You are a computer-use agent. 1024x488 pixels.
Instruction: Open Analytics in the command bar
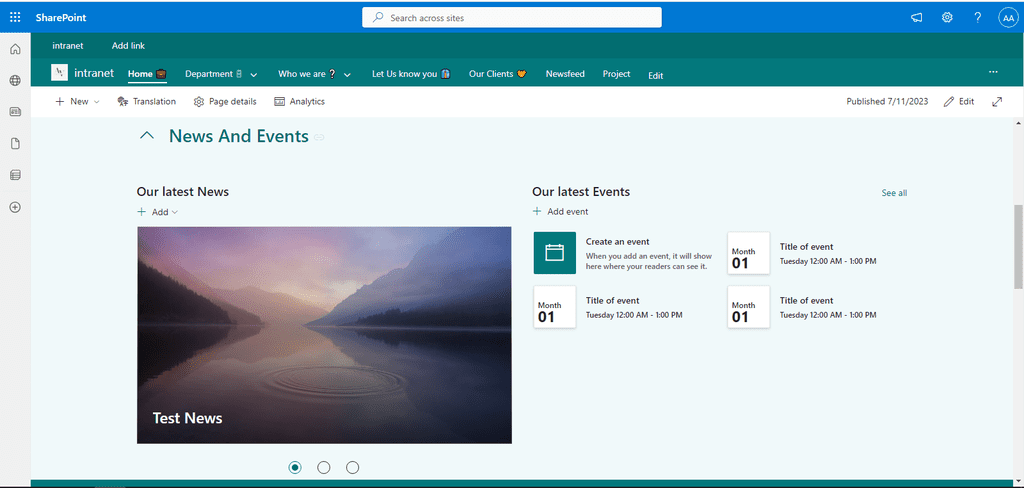[x=299, y=101]
